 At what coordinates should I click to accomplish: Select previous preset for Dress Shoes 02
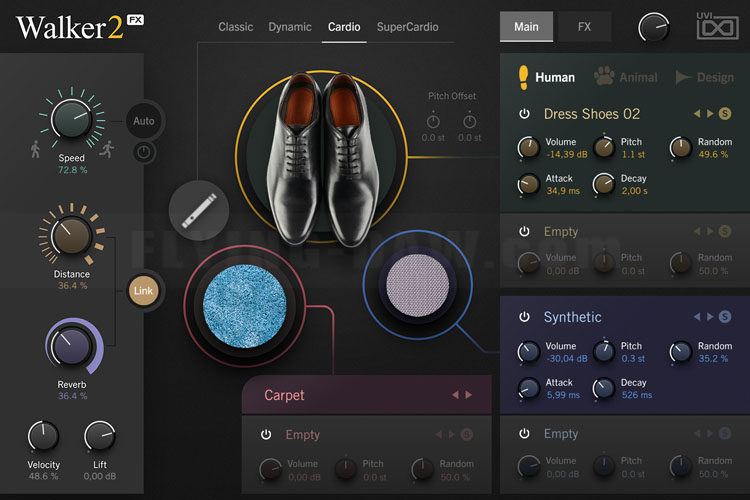[697, 113]
